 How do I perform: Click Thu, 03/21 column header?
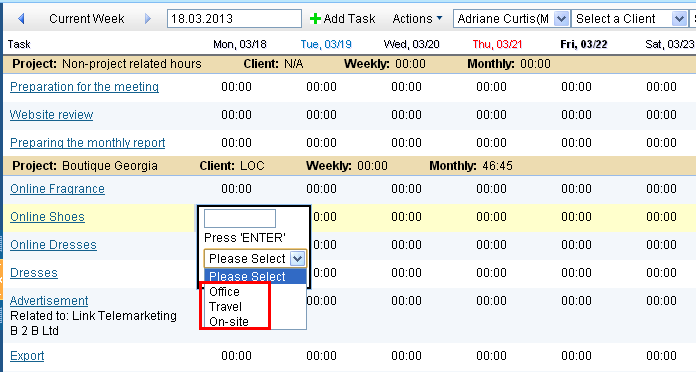[497, 44]
